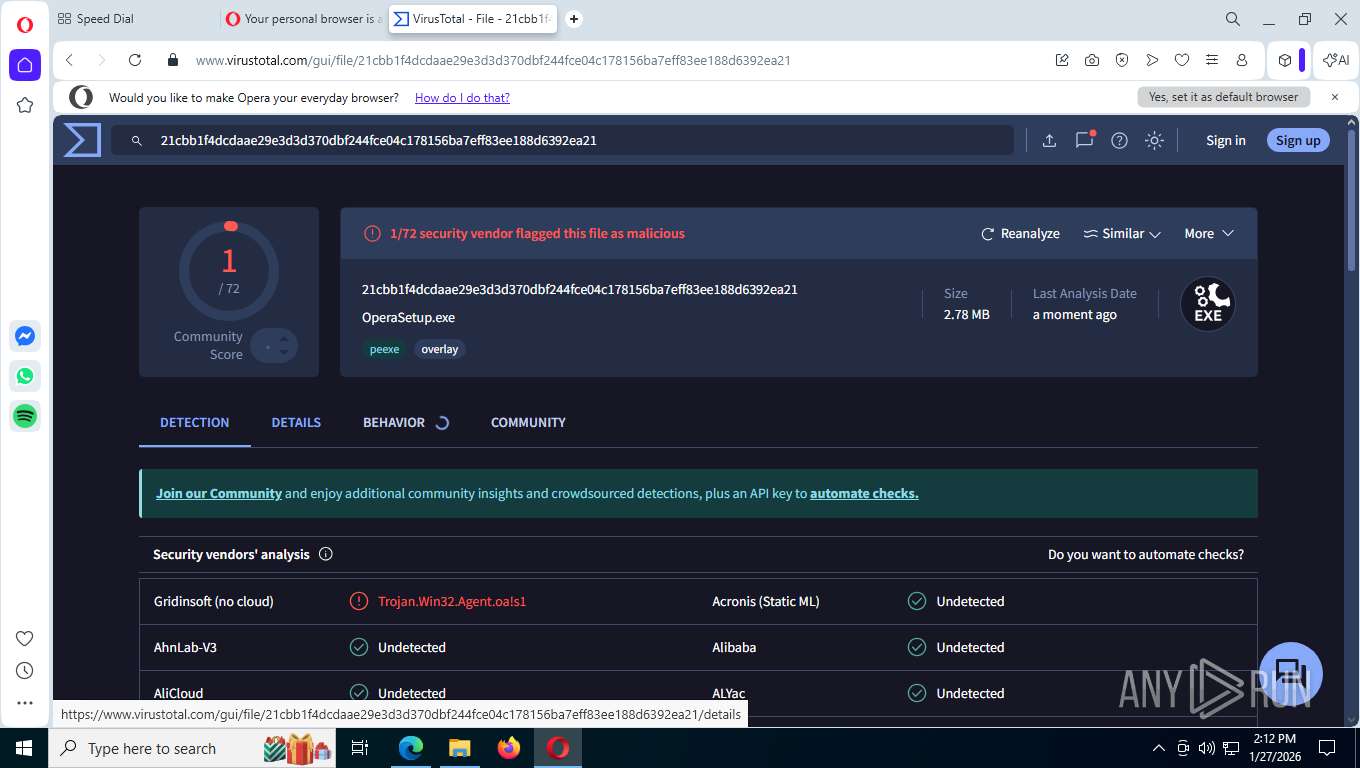Click Edit page icon in address bar
1360x768 pixels.
click(1062, 60)
